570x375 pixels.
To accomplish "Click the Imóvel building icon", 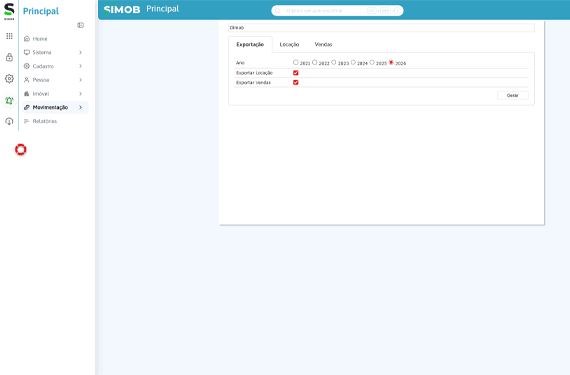I will click(27, 94).
